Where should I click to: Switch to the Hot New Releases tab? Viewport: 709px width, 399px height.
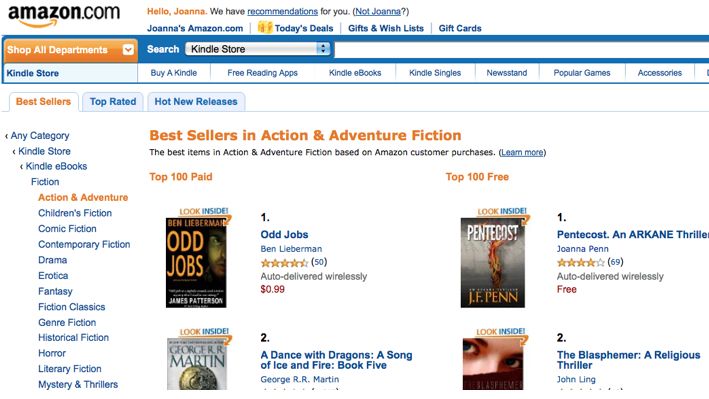(196, 102)
